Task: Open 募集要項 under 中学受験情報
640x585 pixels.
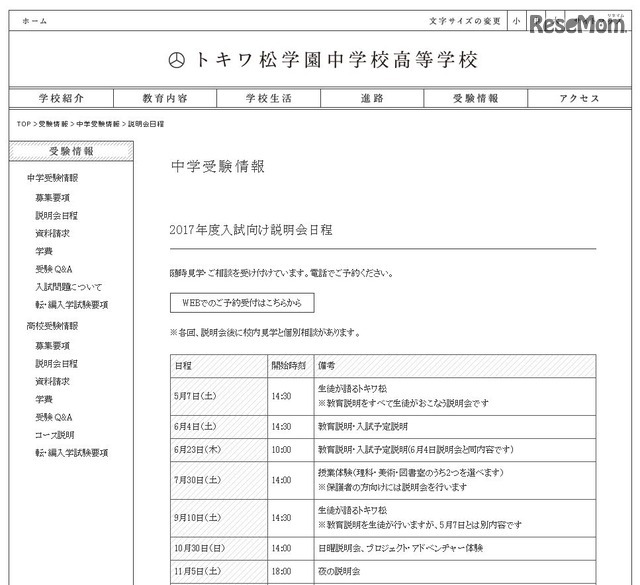Action: (x=53, y=198)
